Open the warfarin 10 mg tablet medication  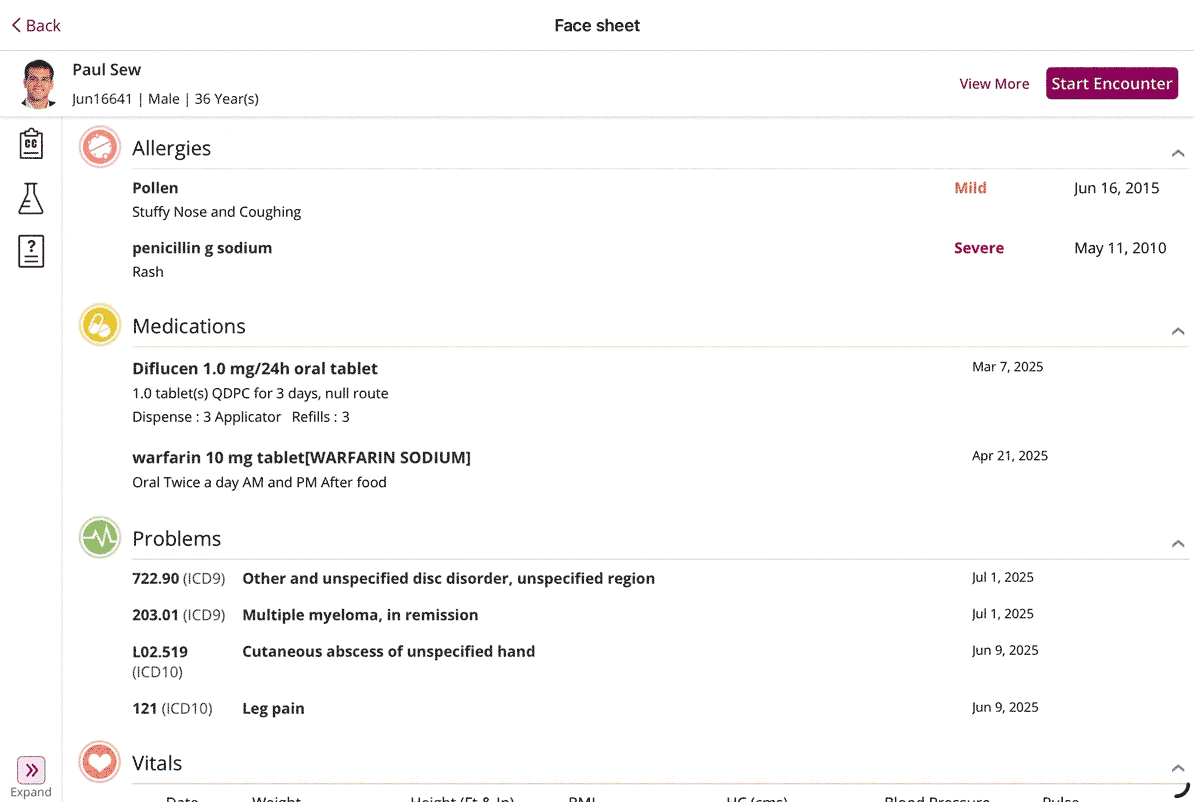[301, 457]
